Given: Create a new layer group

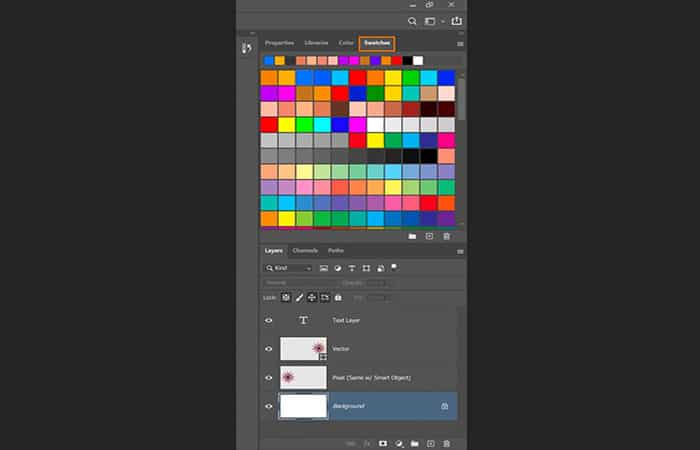Looking at the screenshot, I should click(415, 444).
